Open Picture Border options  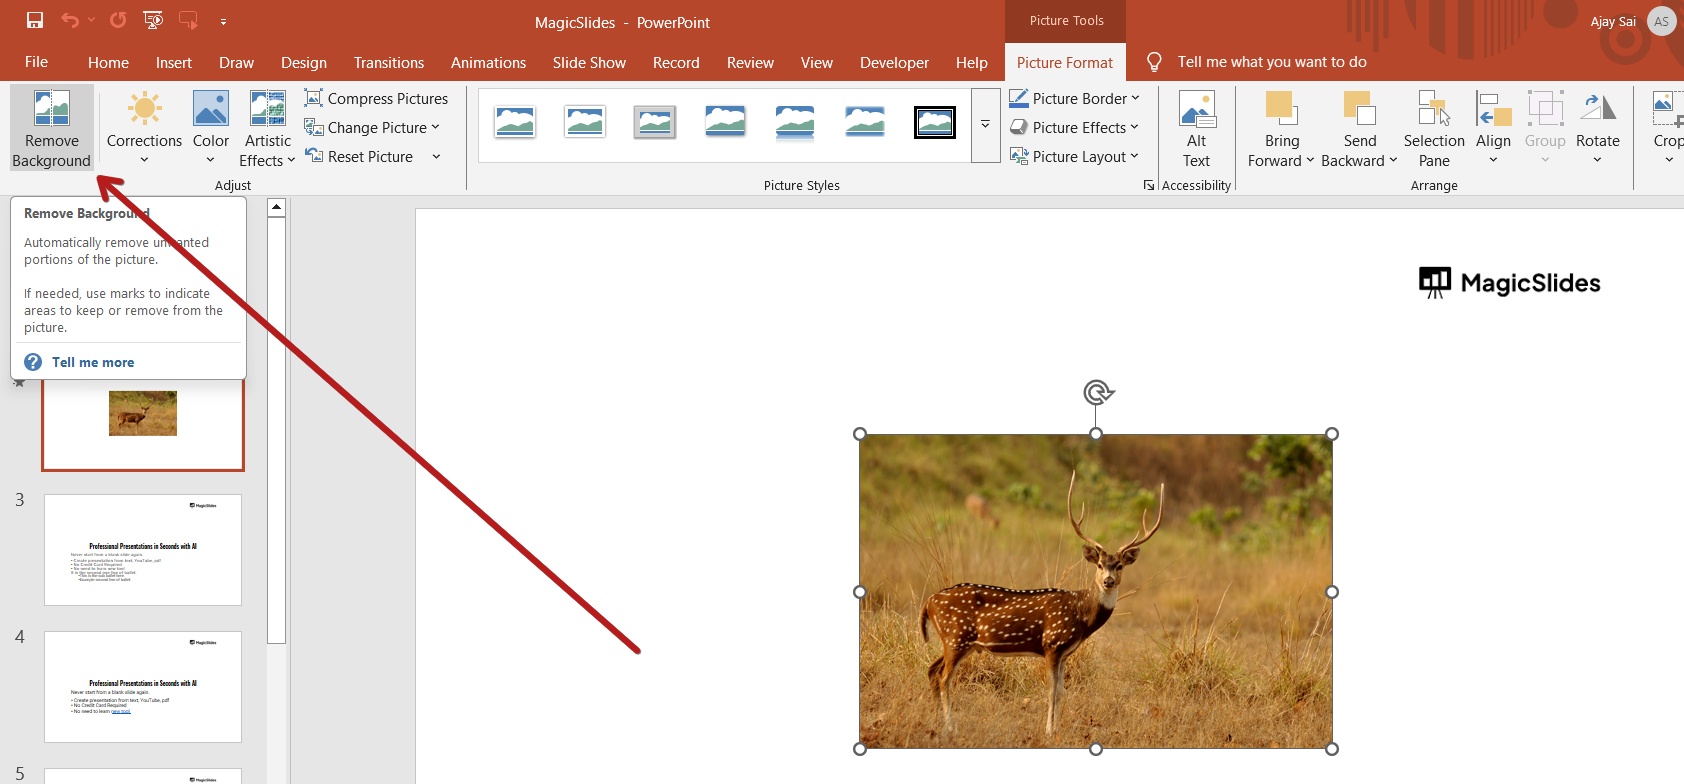click(1074, 98)
